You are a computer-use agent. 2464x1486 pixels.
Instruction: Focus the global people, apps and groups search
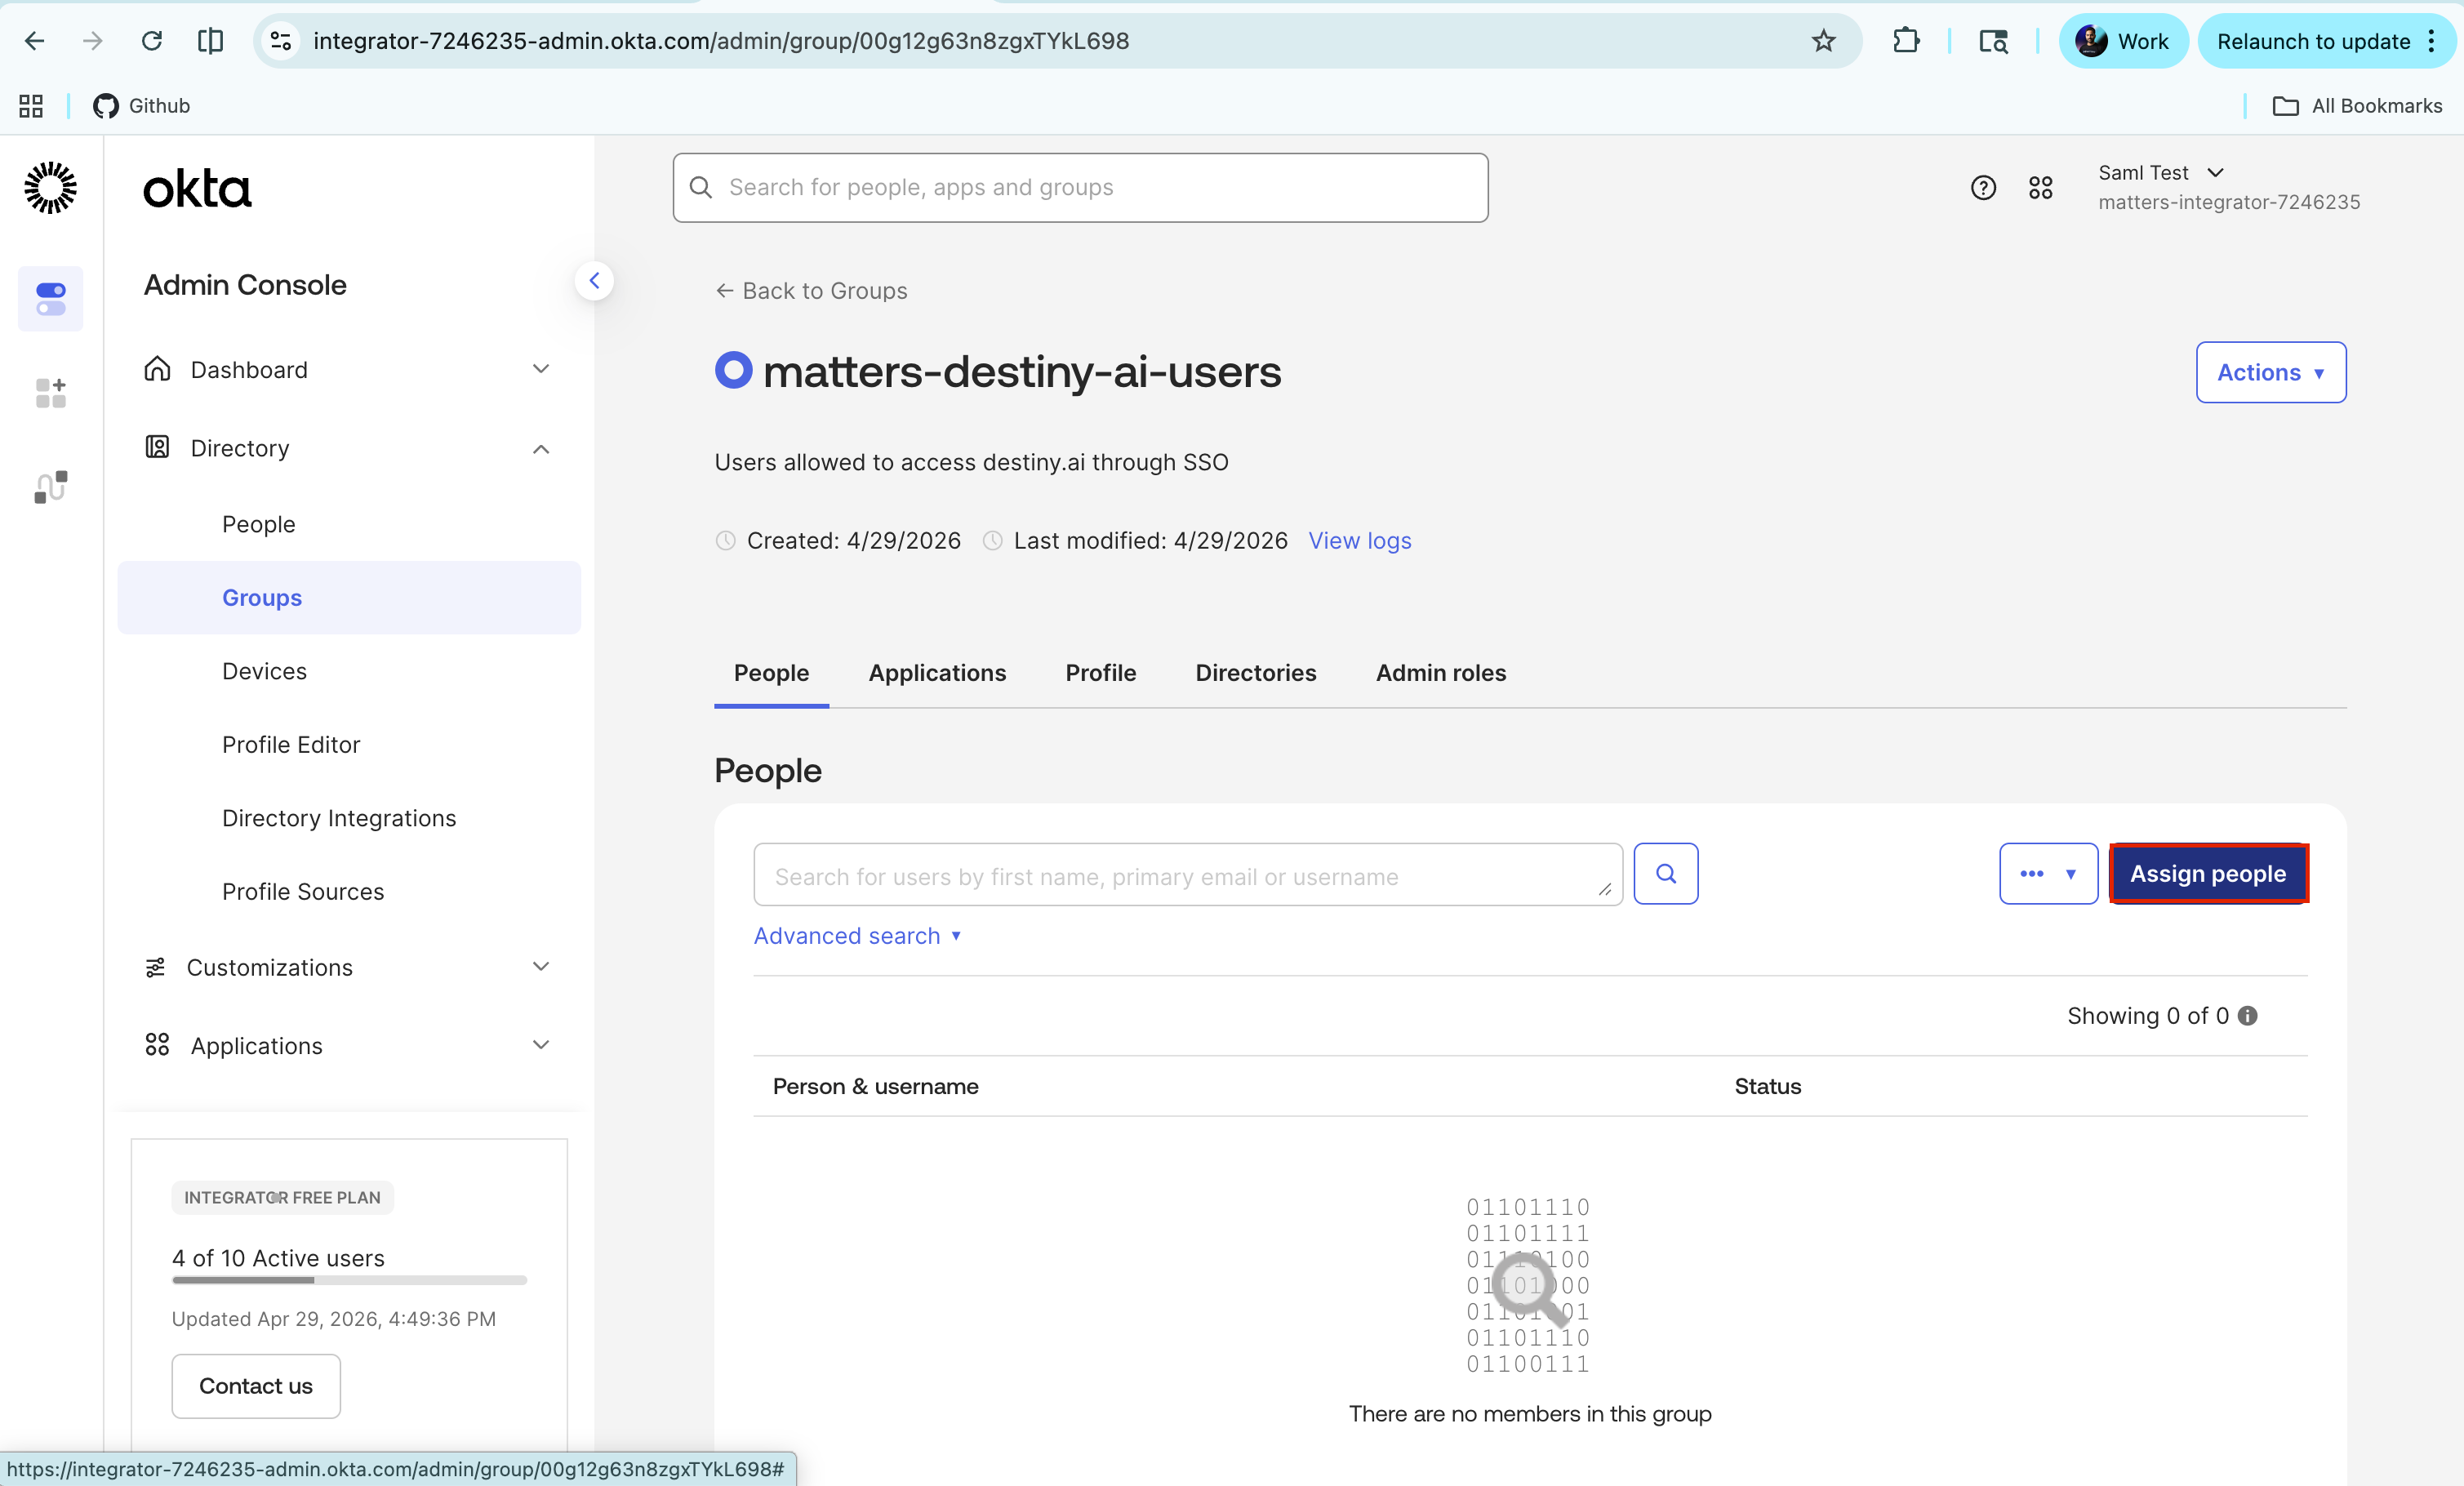point(1080,187)
